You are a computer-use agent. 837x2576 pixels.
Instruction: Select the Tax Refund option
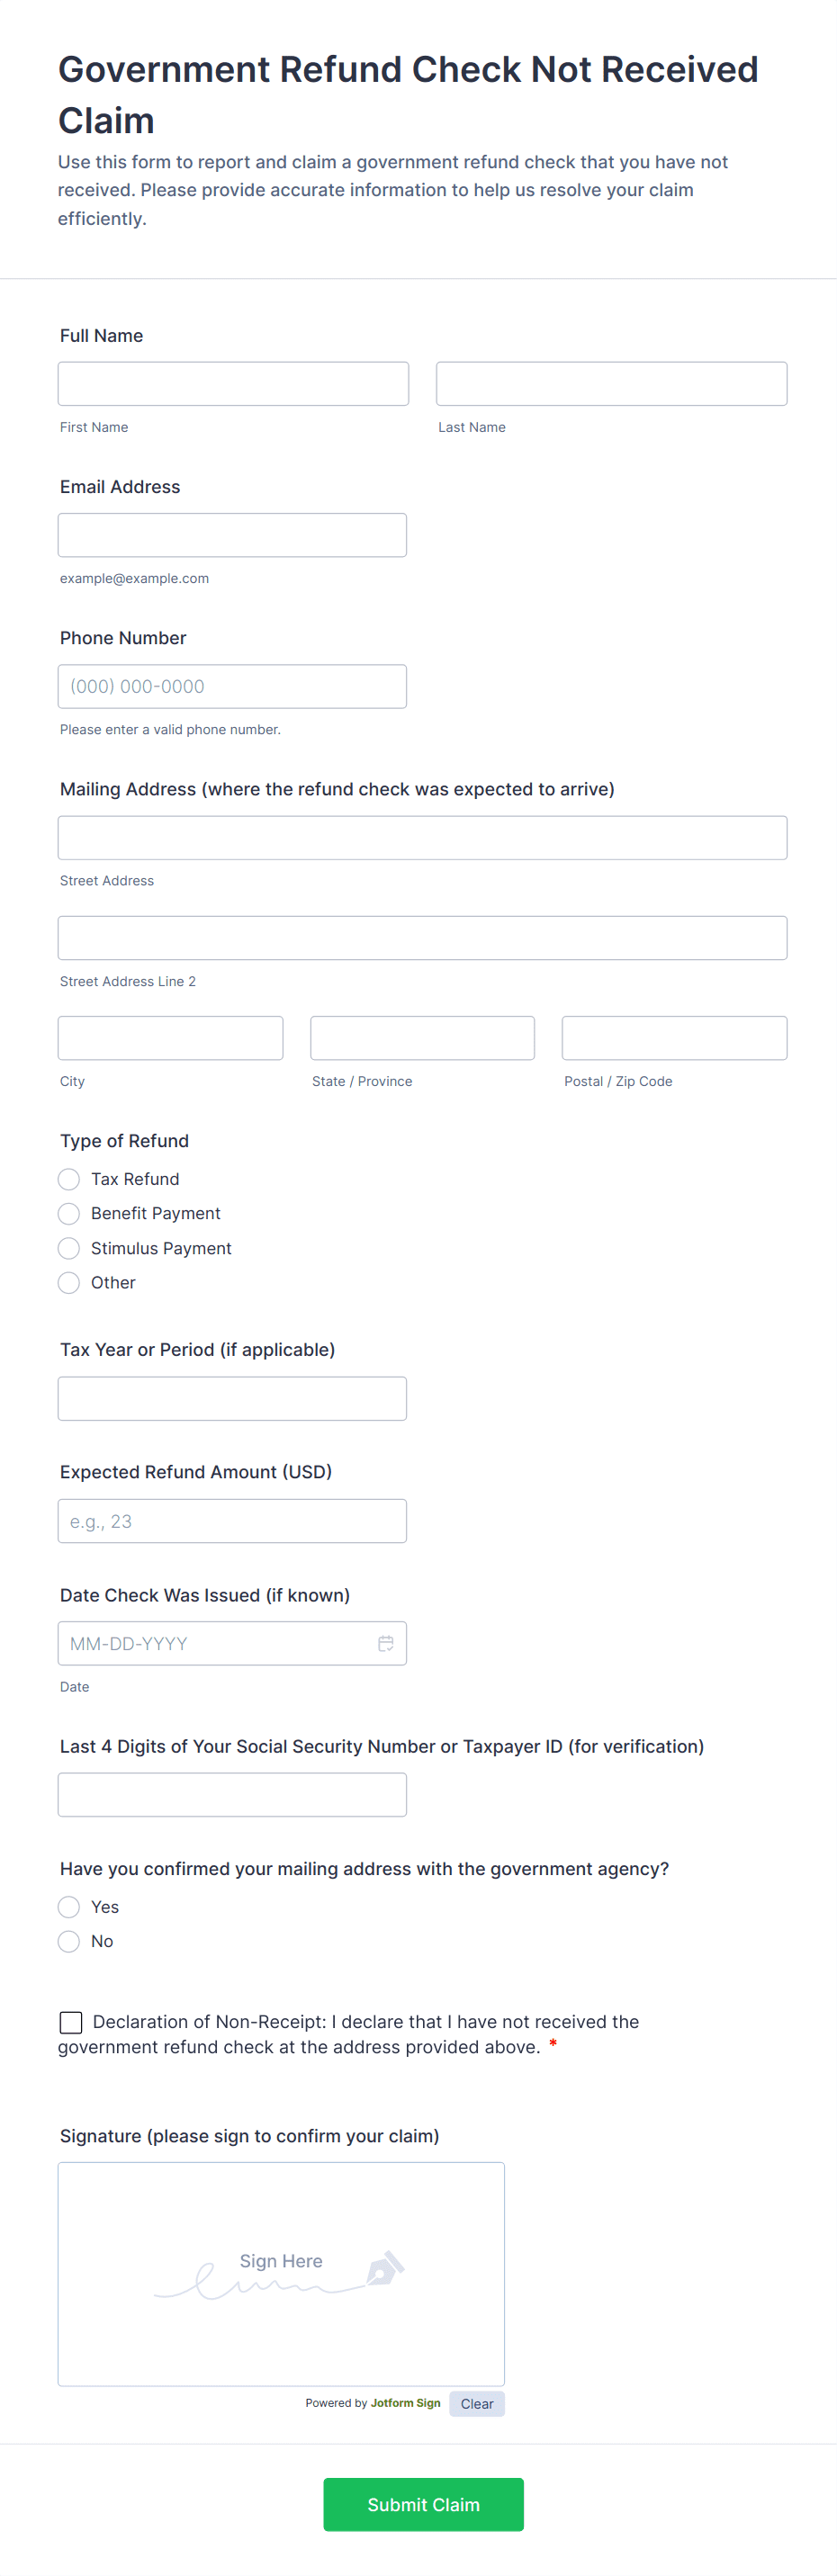click(69, 1179)
